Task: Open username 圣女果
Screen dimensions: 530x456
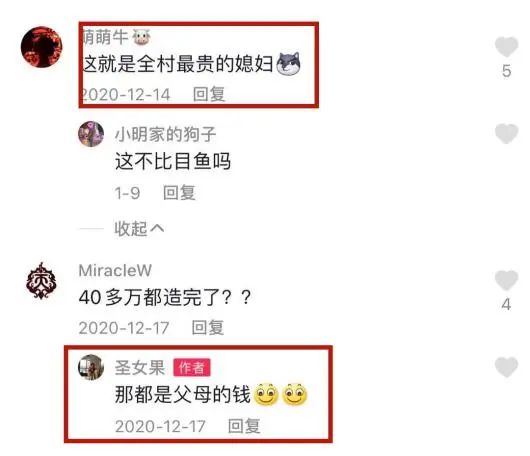Action: 140,367
